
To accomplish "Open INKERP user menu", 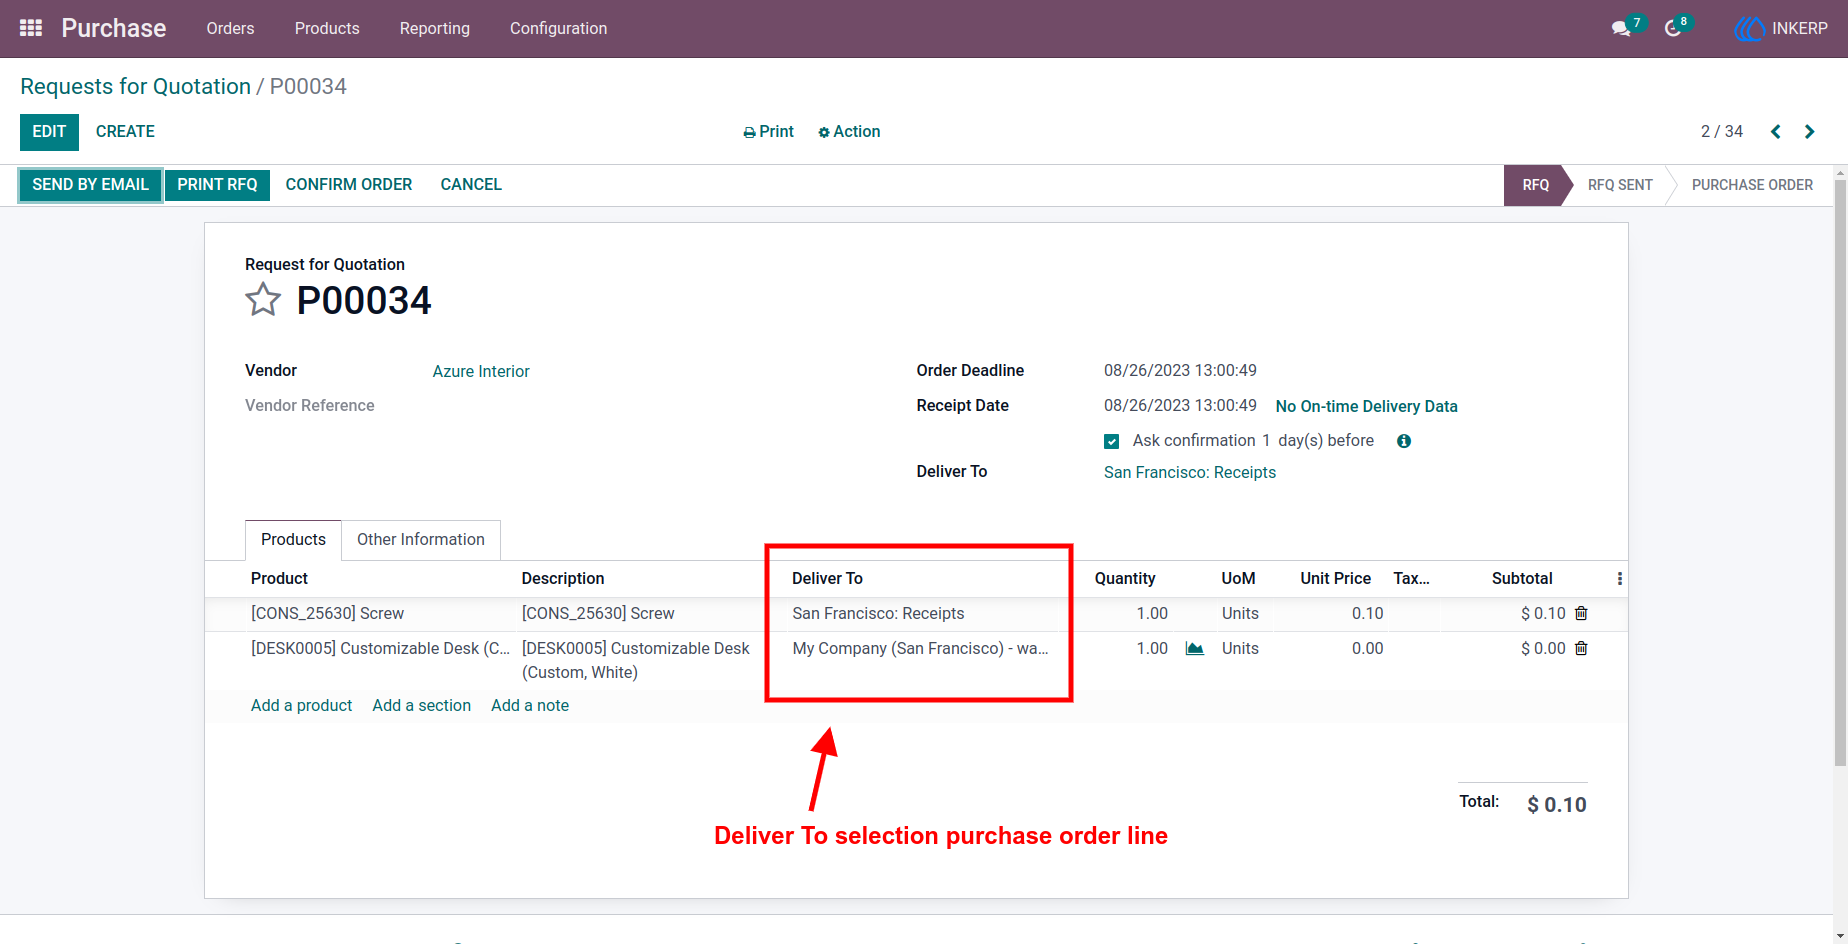I will click(x=1781, y=29).
